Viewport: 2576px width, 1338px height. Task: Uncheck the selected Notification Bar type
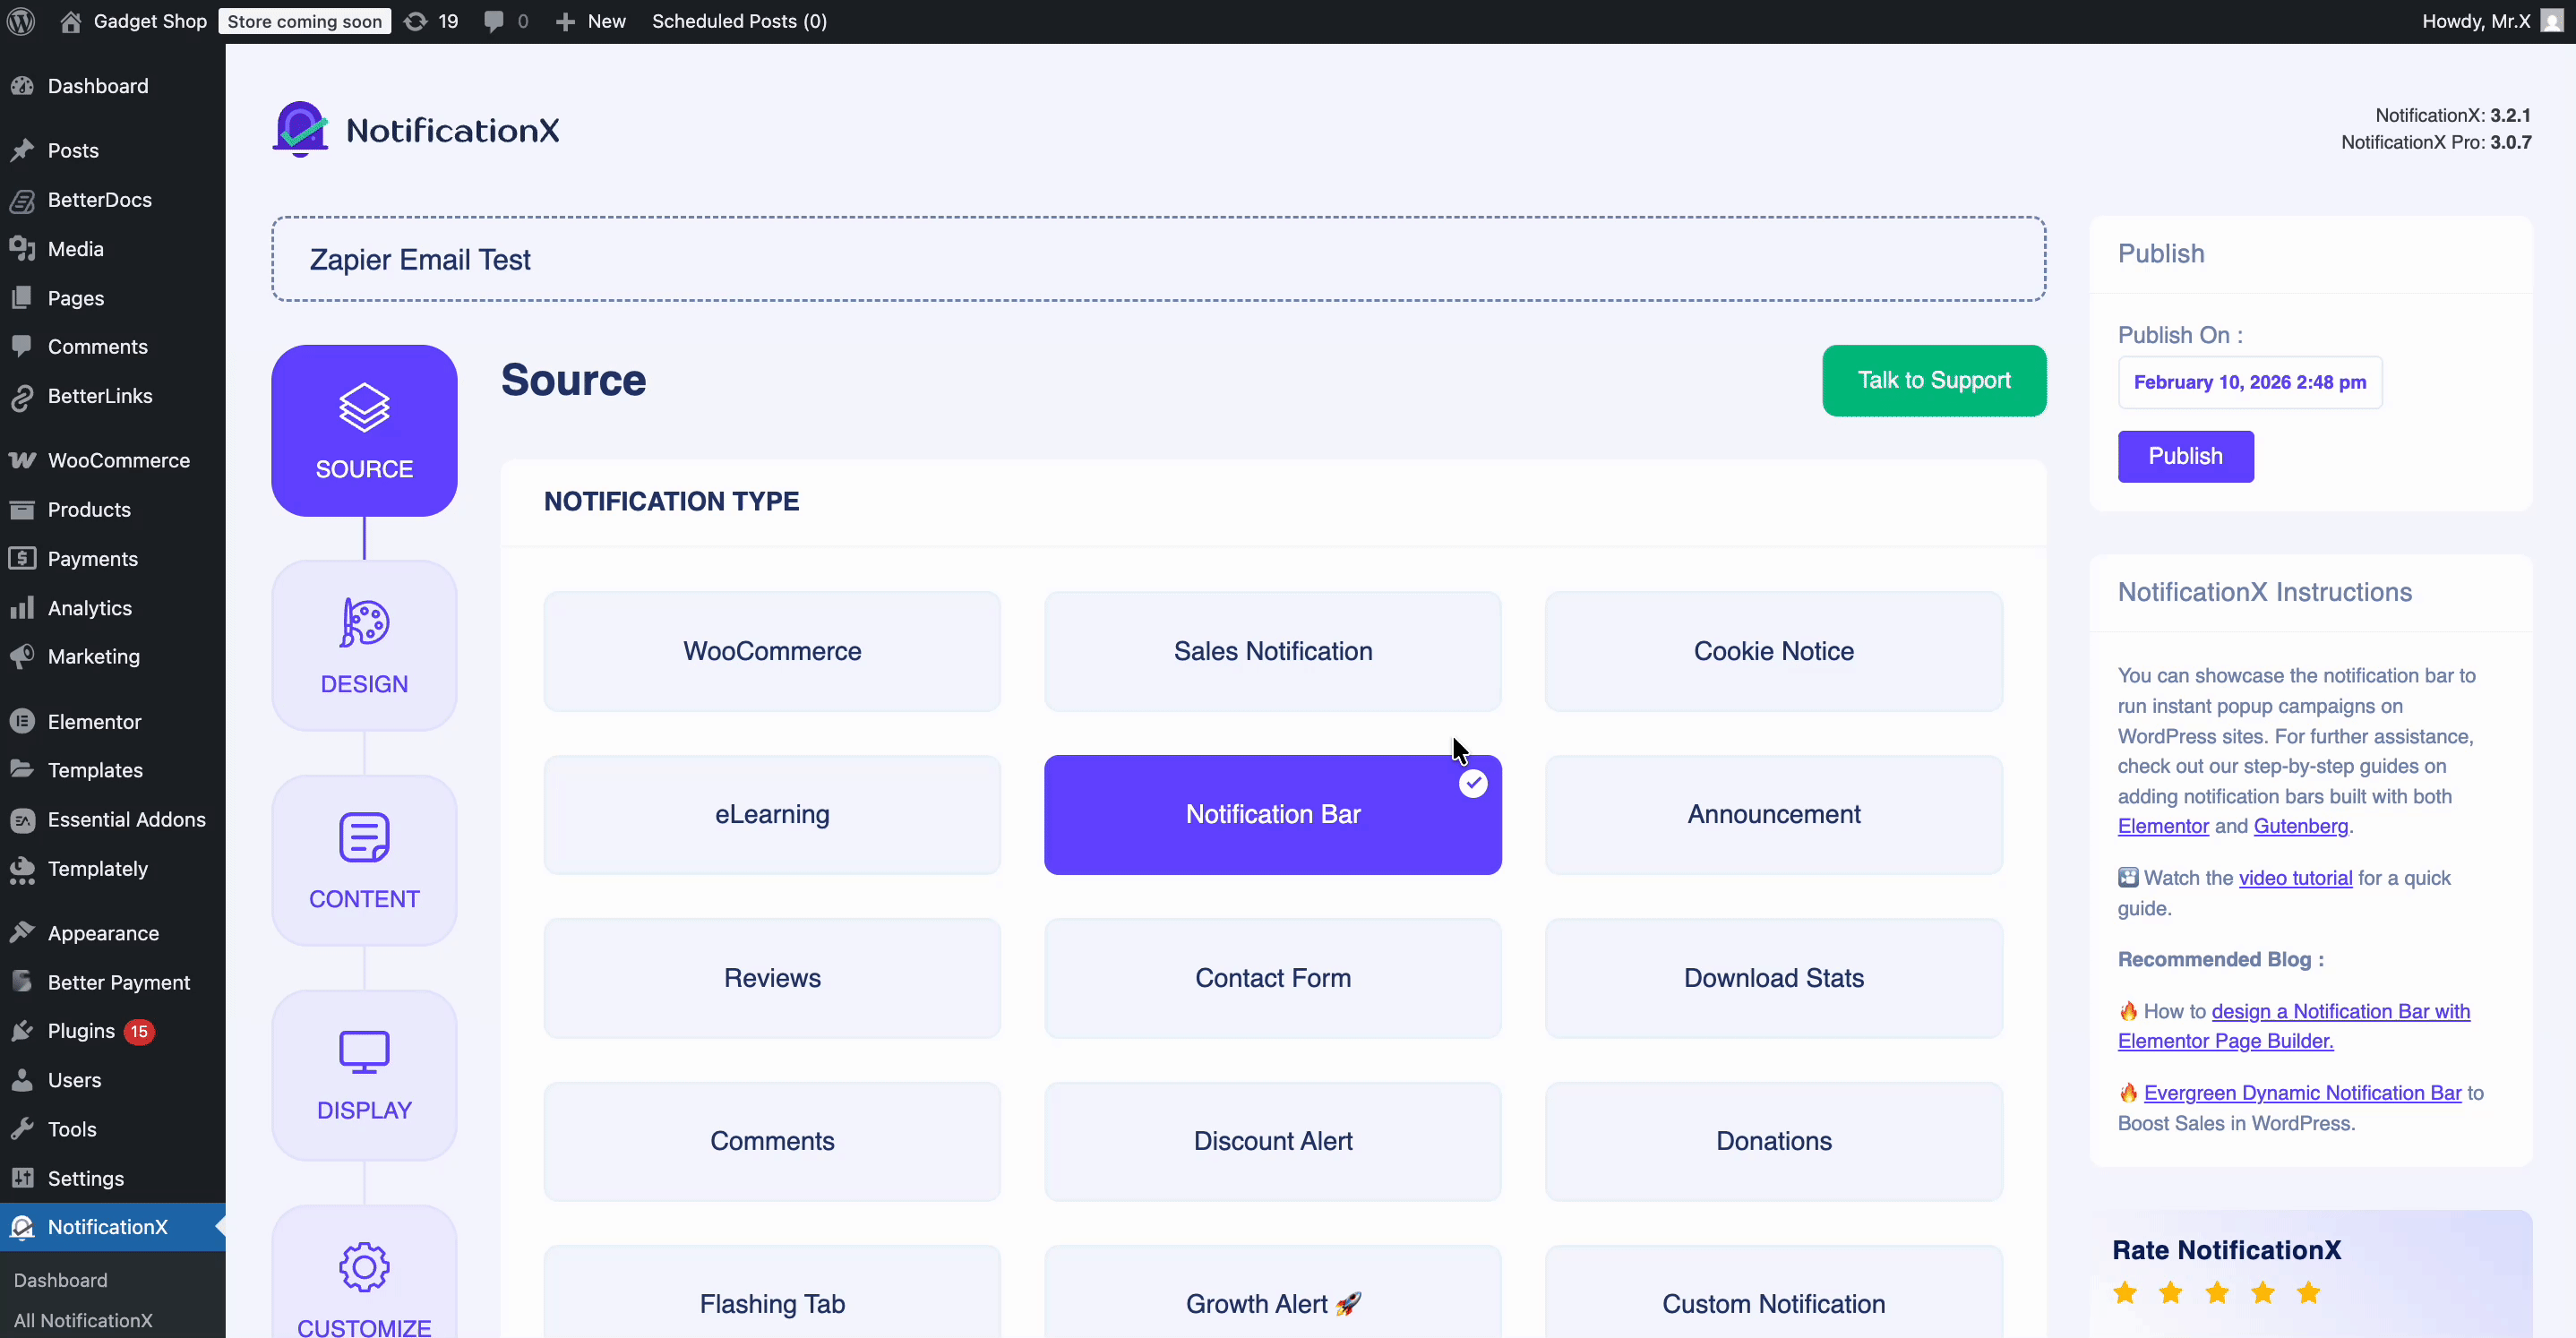[x=1472, y=783]
